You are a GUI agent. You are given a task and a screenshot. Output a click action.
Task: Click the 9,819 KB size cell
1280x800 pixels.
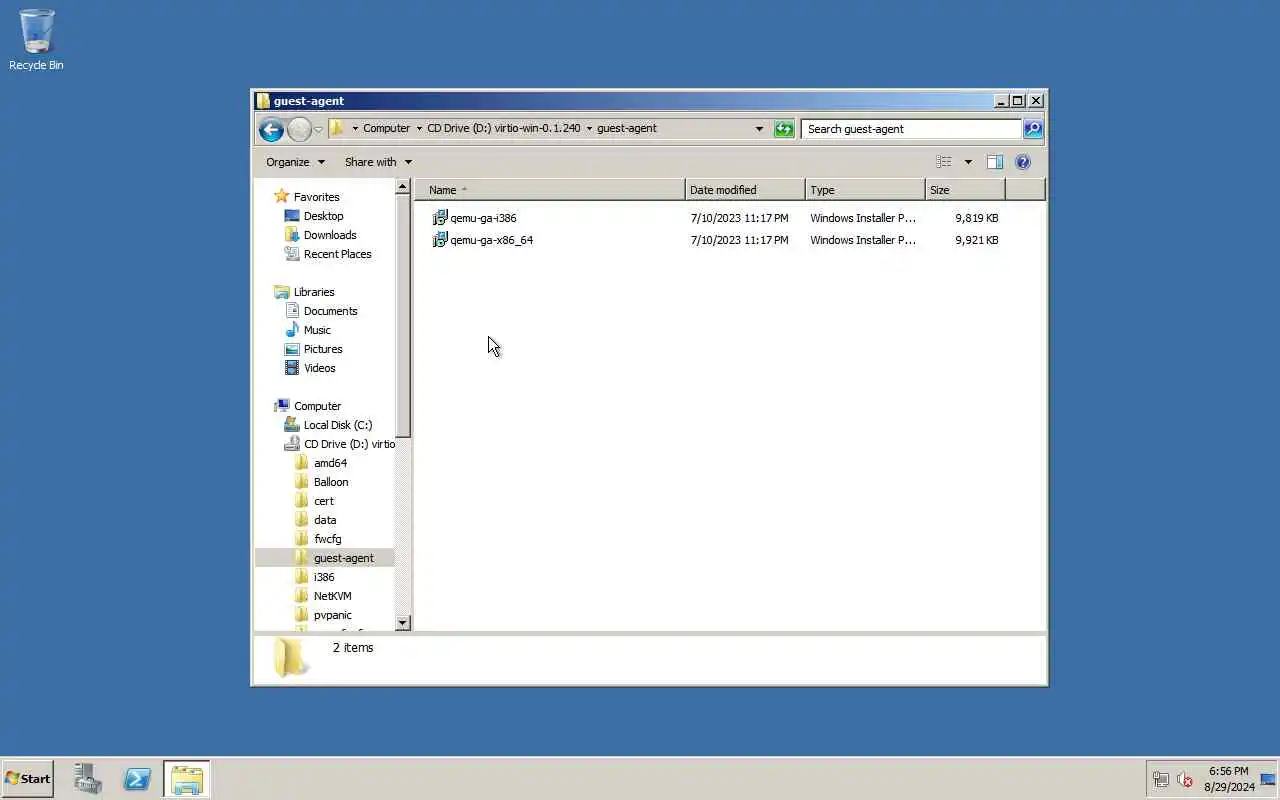pyautogui.click(x=976, y=218)
